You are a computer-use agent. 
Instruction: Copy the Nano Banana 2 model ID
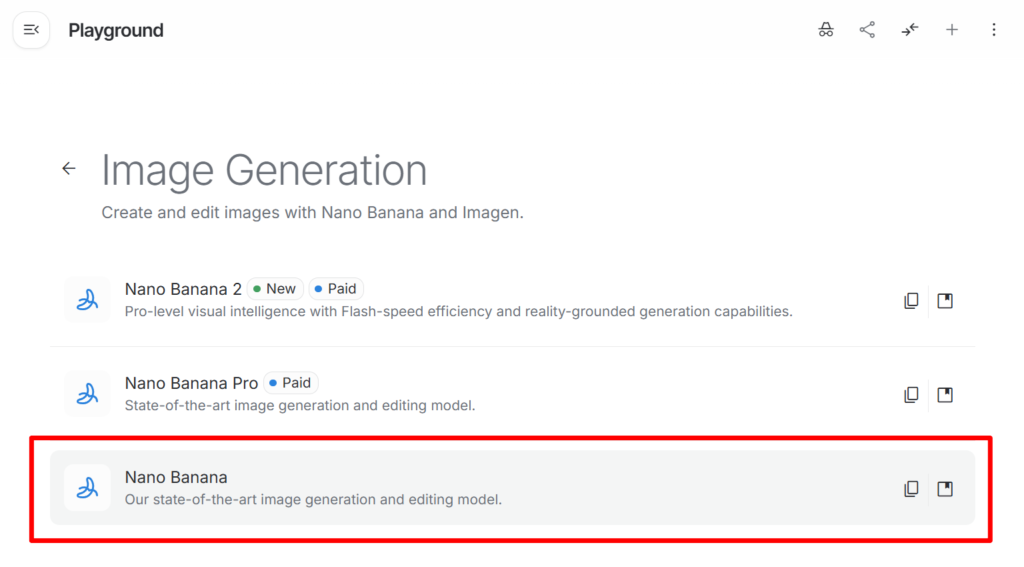pos(911,300)
